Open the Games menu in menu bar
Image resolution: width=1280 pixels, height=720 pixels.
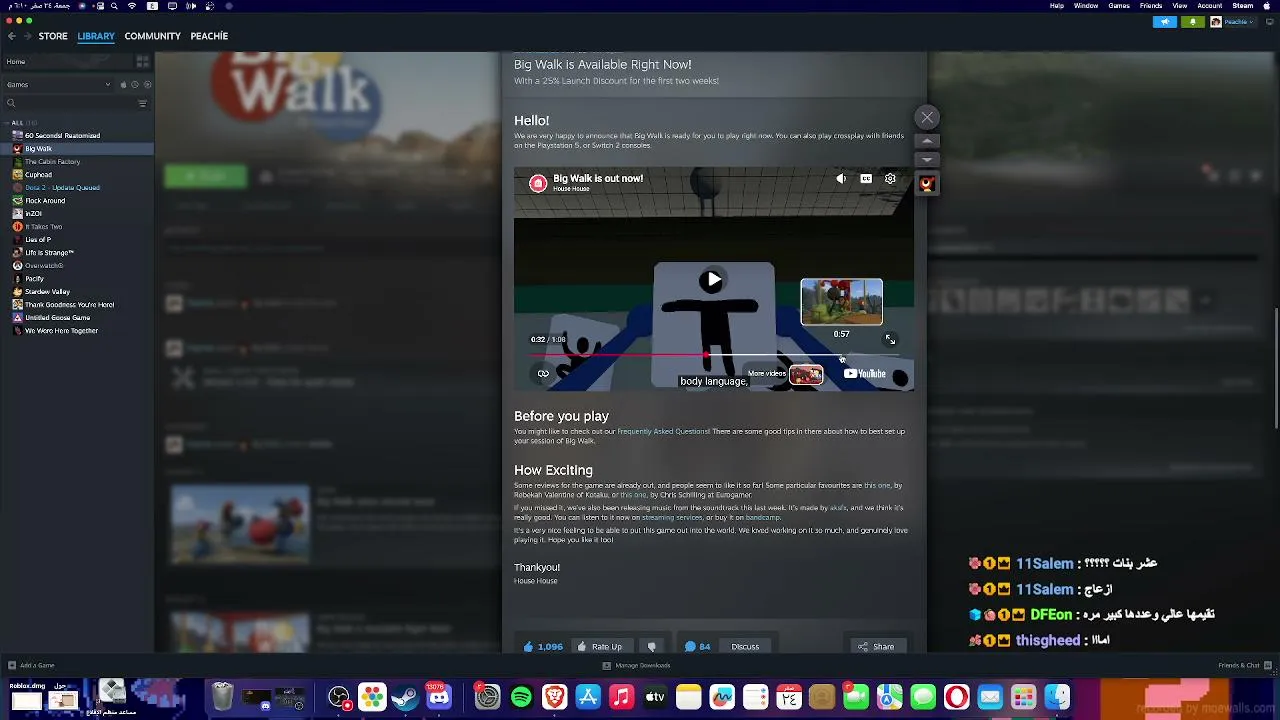1119,6
